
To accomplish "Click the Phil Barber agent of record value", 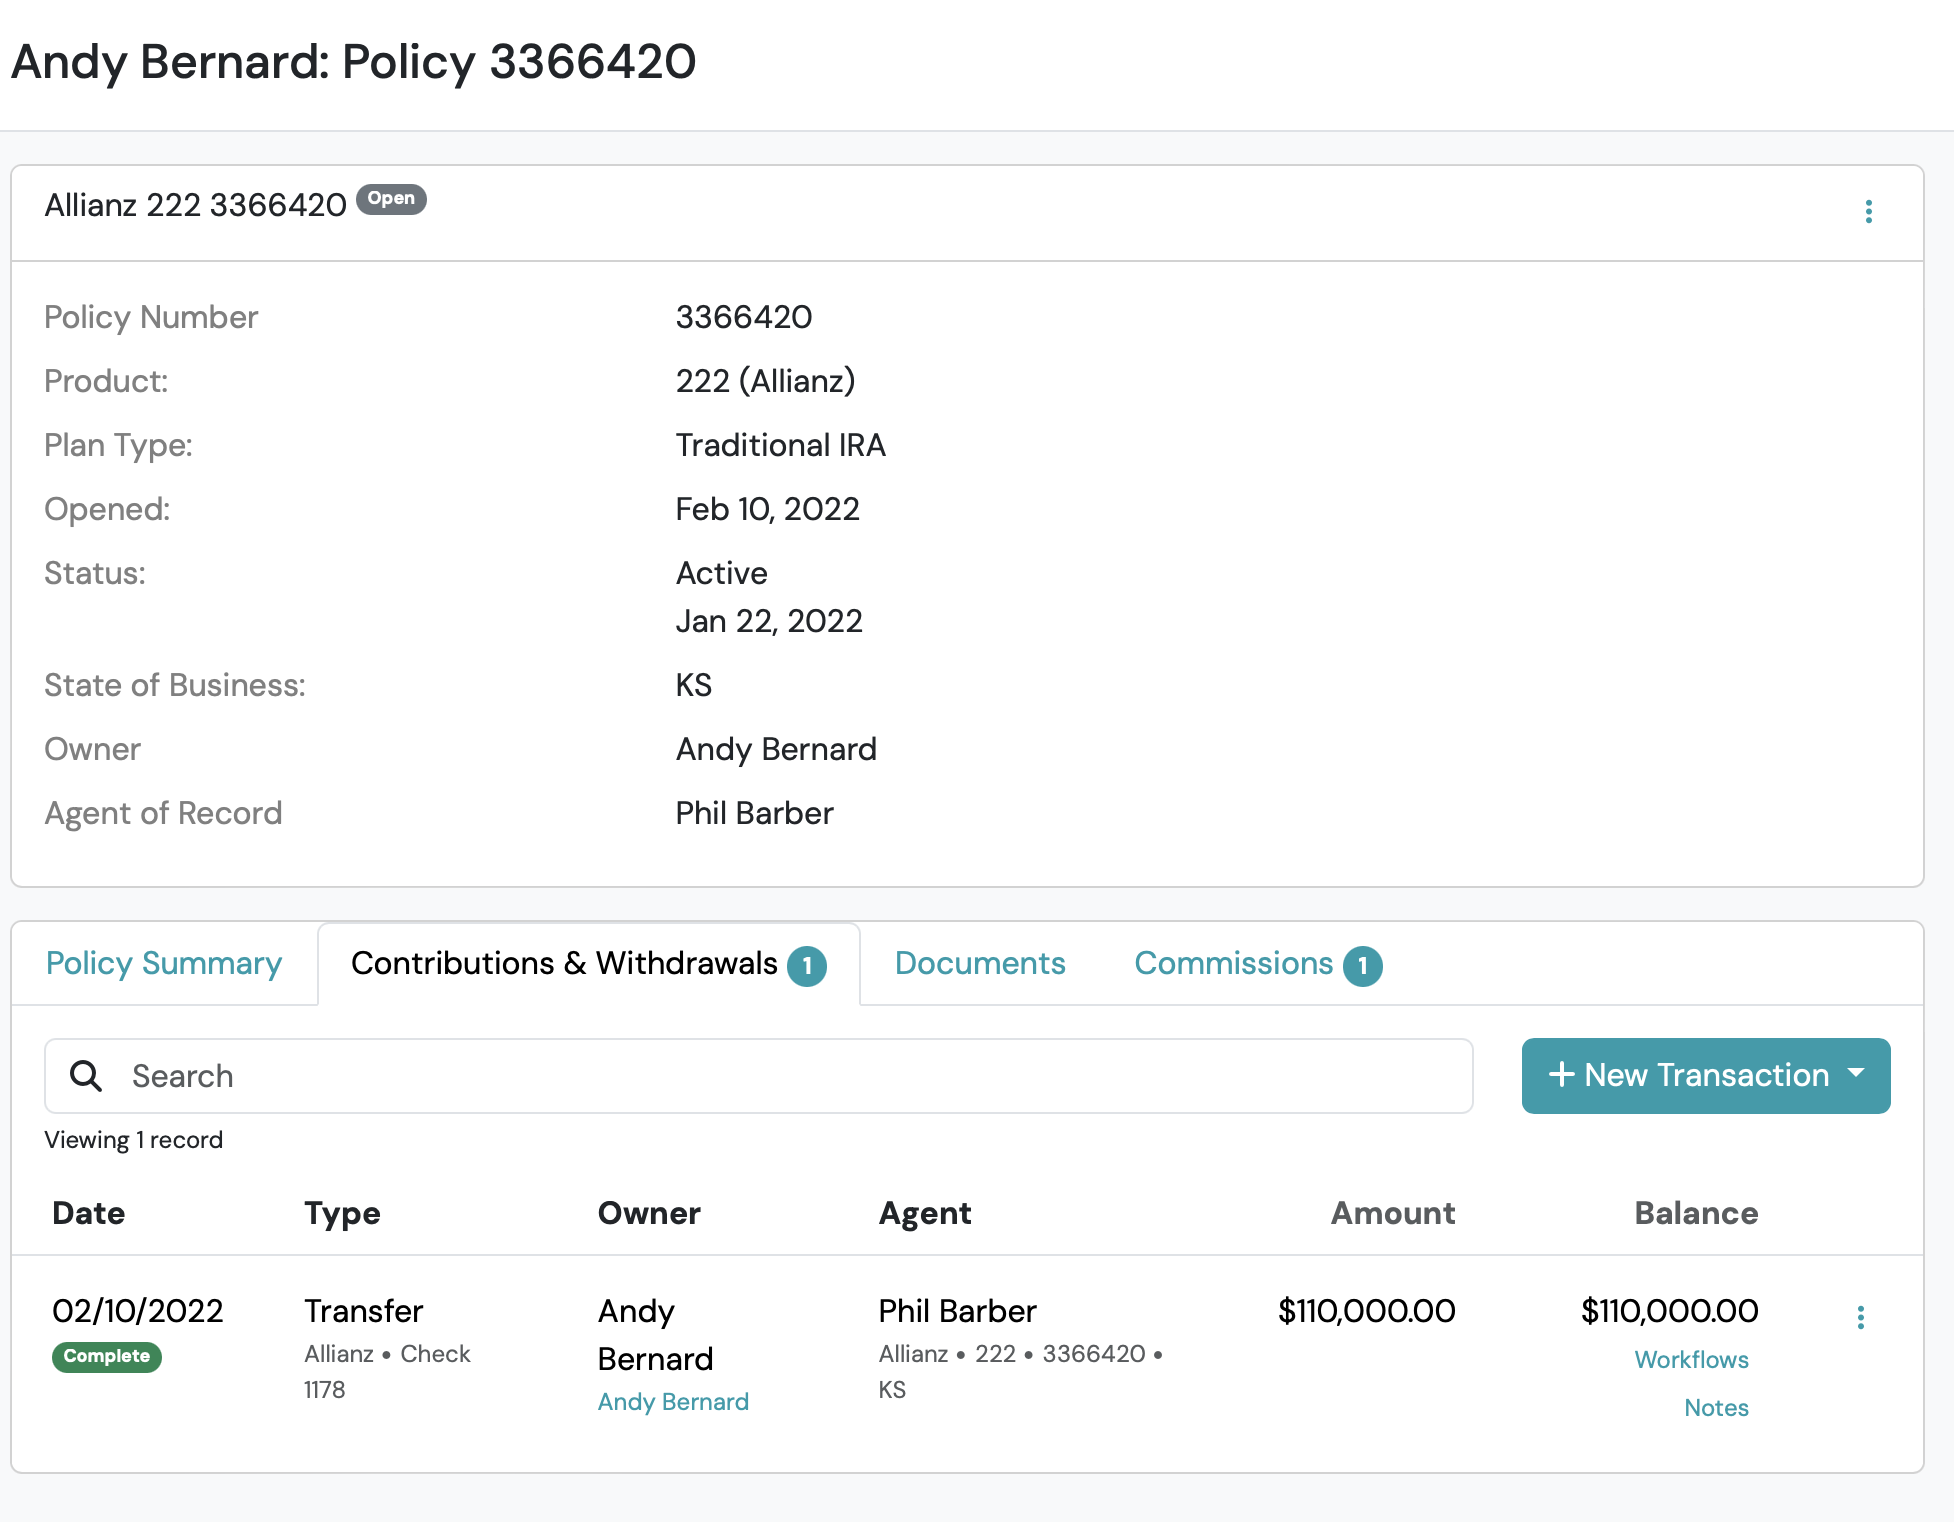I will pyautogui.click(x=755, y=813).
